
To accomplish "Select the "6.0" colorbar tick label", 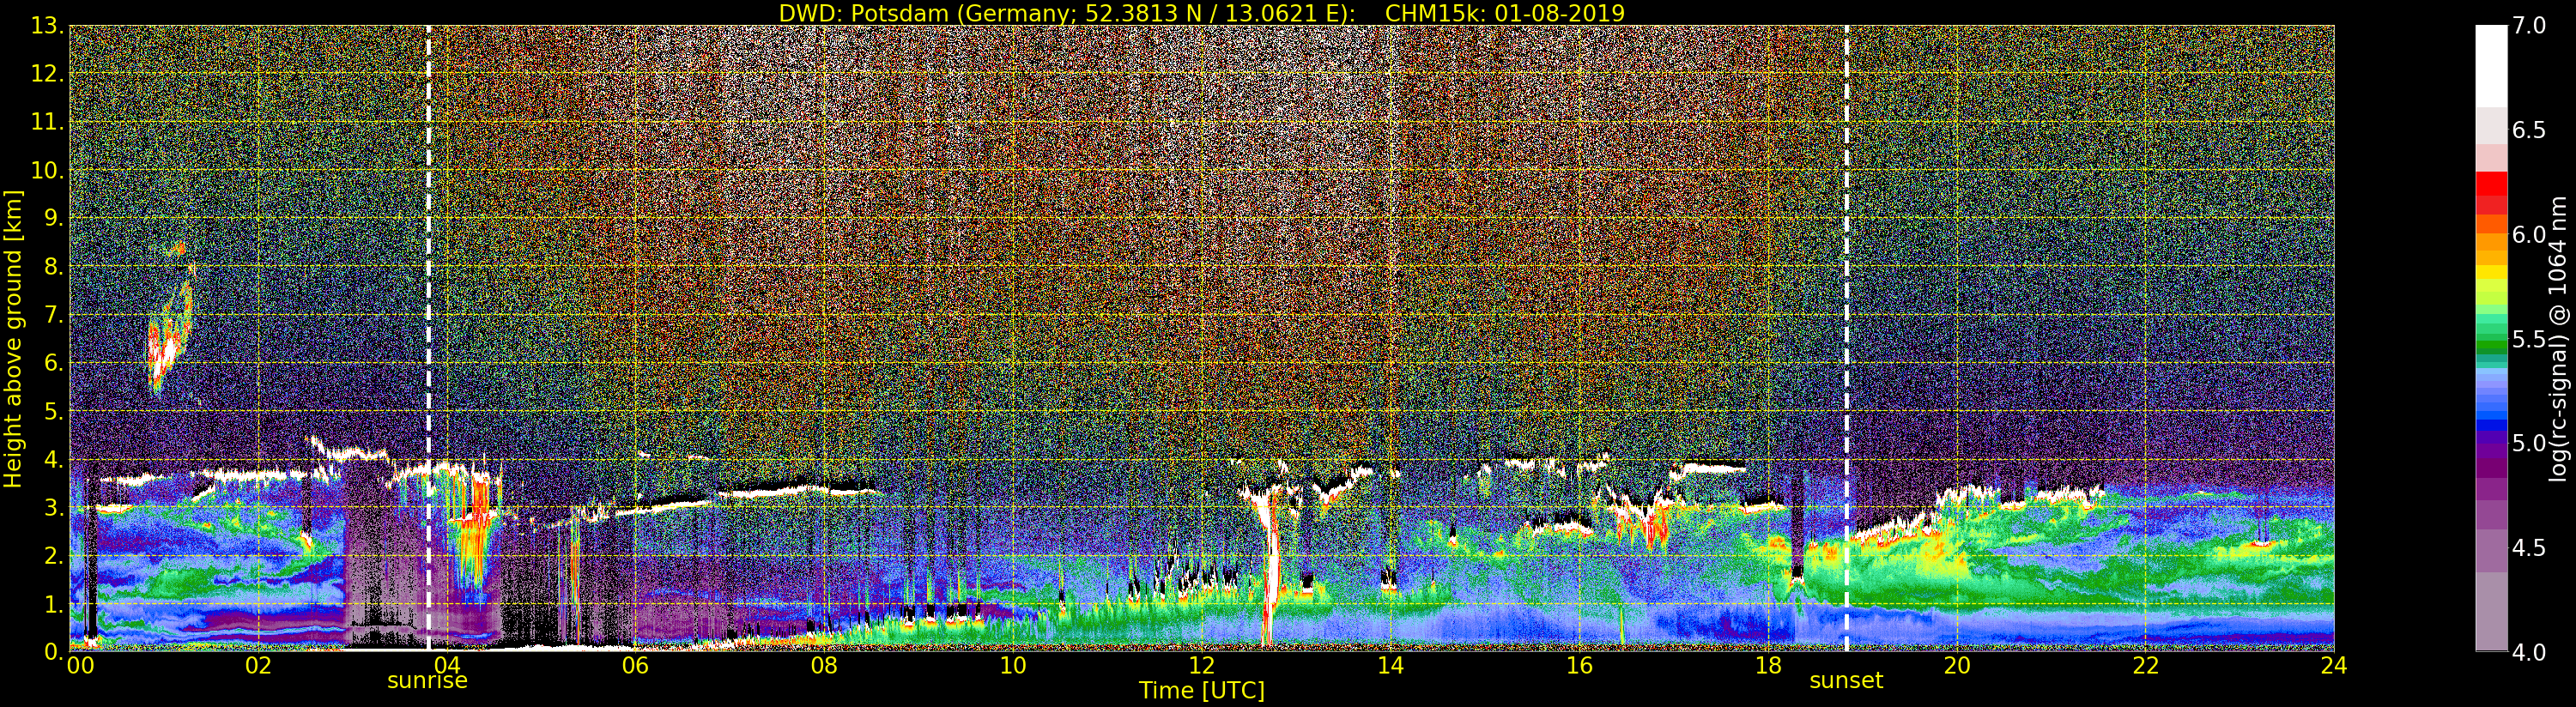I will pyautogui.click(x=2529, y=234).
